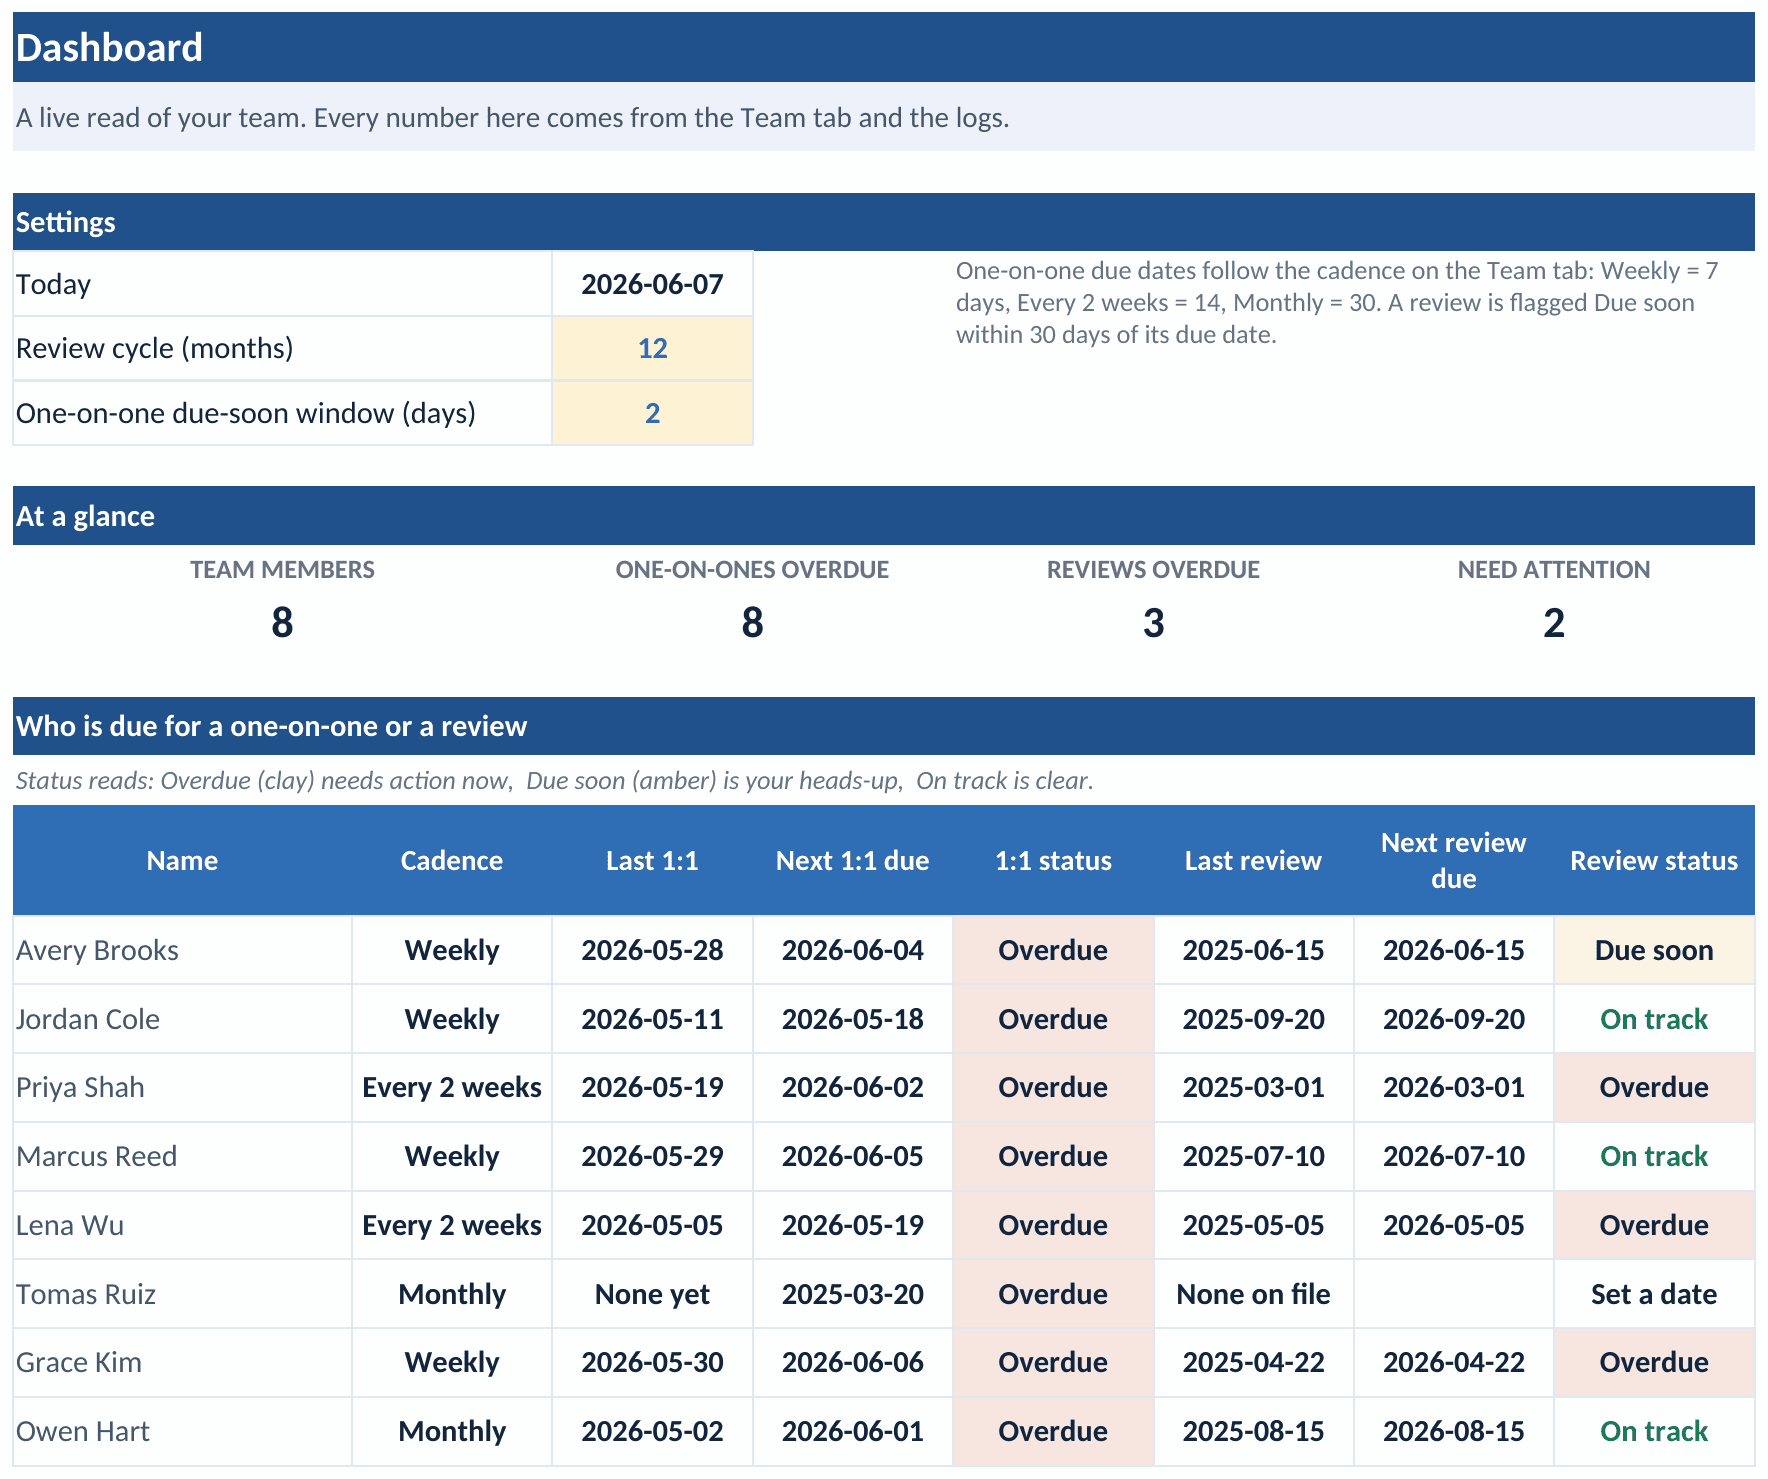1768x1479 pixels.
Task: Select Priya Shah's Overdue review status
Action: tap(1654, 1087)
